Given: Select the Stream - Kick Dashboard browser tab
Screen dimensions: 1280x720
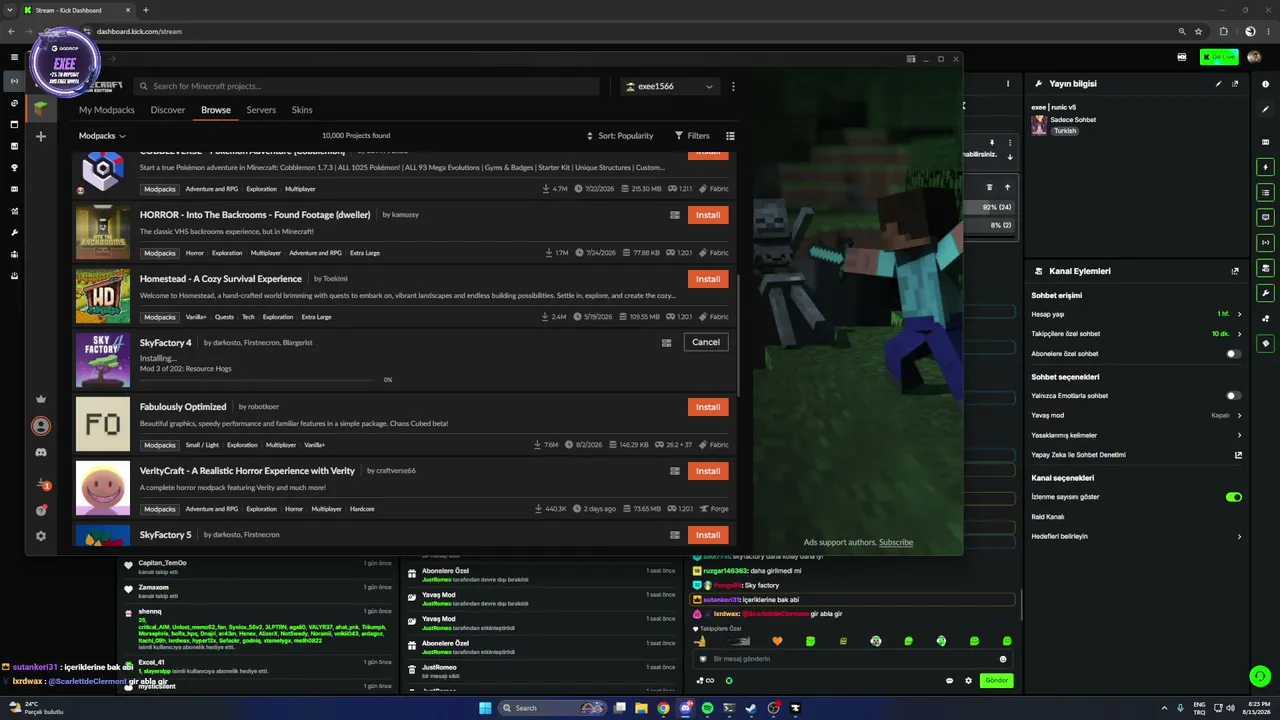Looking at the screenshot, I should 80,10.
